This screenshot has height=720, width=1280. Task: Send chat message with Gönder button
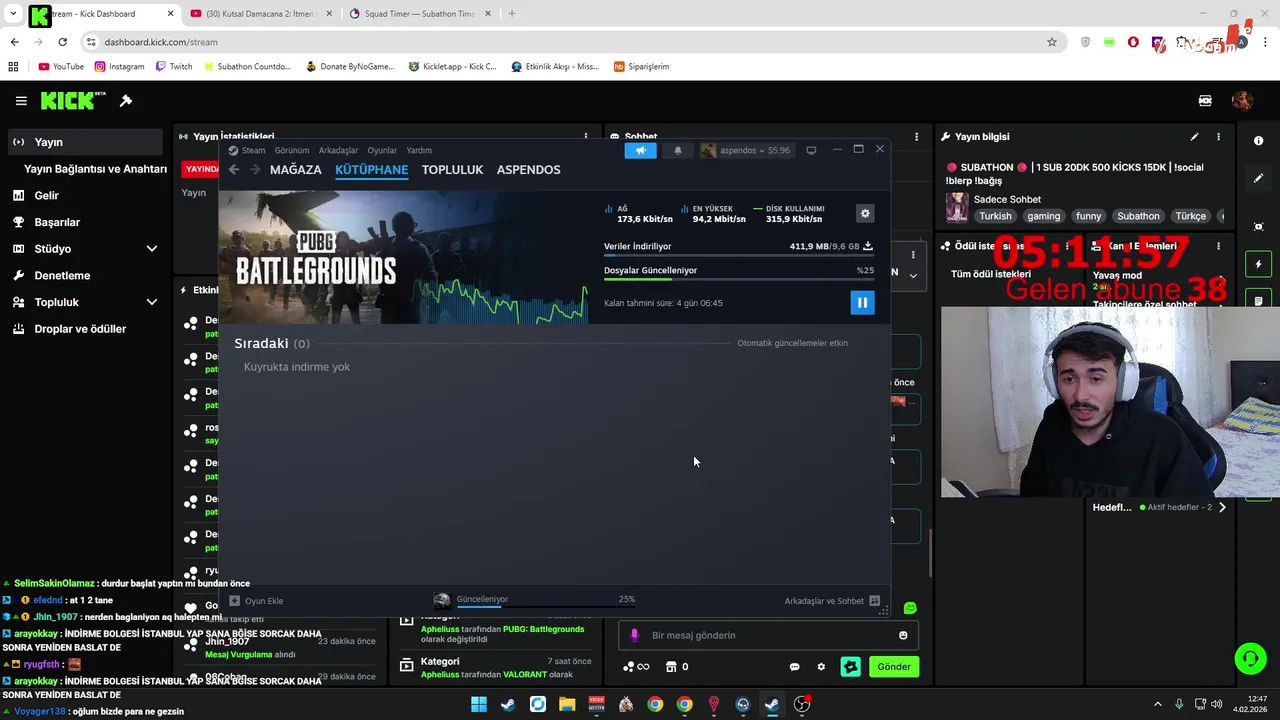[x=894, y=667]
